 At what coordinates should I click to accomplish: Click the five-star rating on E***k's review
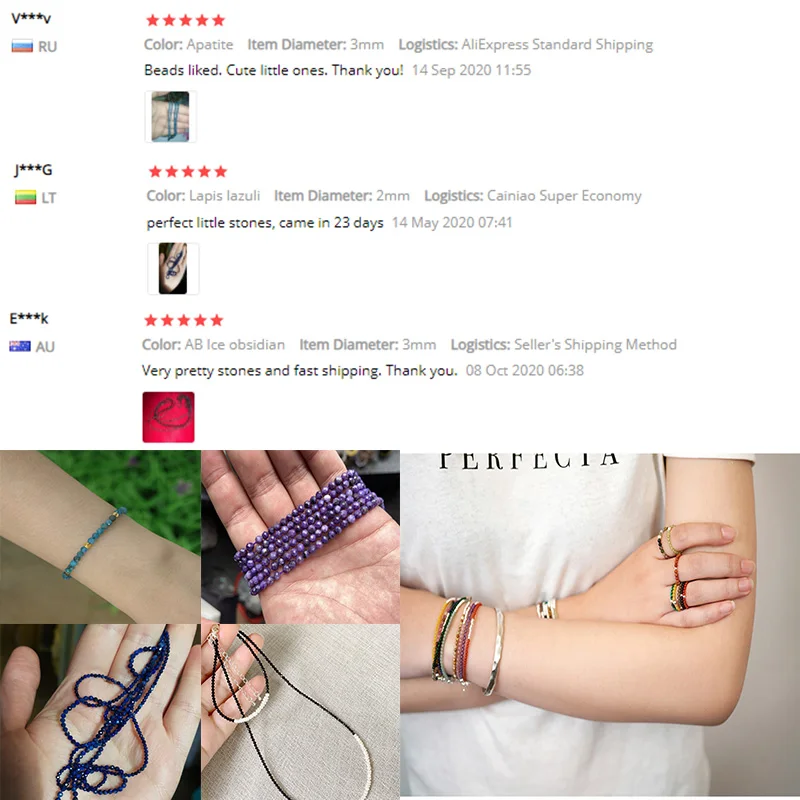click(184, 320)
